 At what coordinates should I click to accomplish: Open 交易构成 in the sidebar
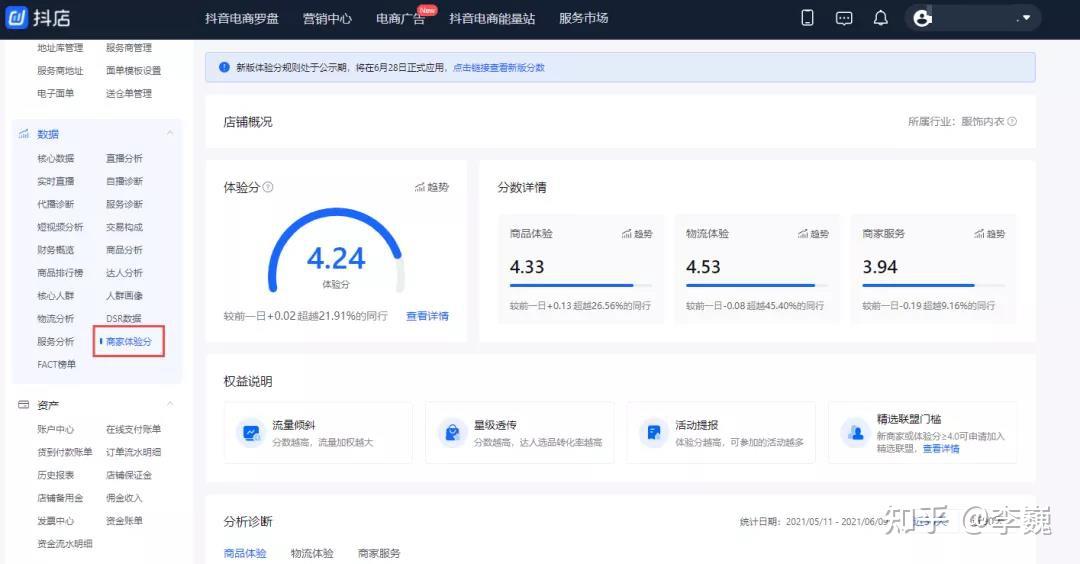click(x=124, y=227)
